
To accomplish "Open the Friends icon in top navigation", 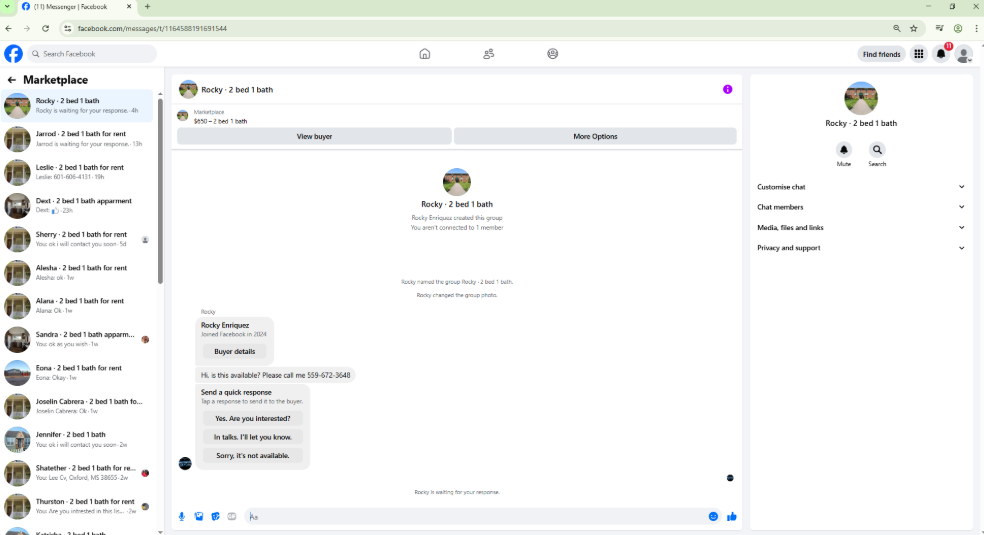I will click(488, 54).
